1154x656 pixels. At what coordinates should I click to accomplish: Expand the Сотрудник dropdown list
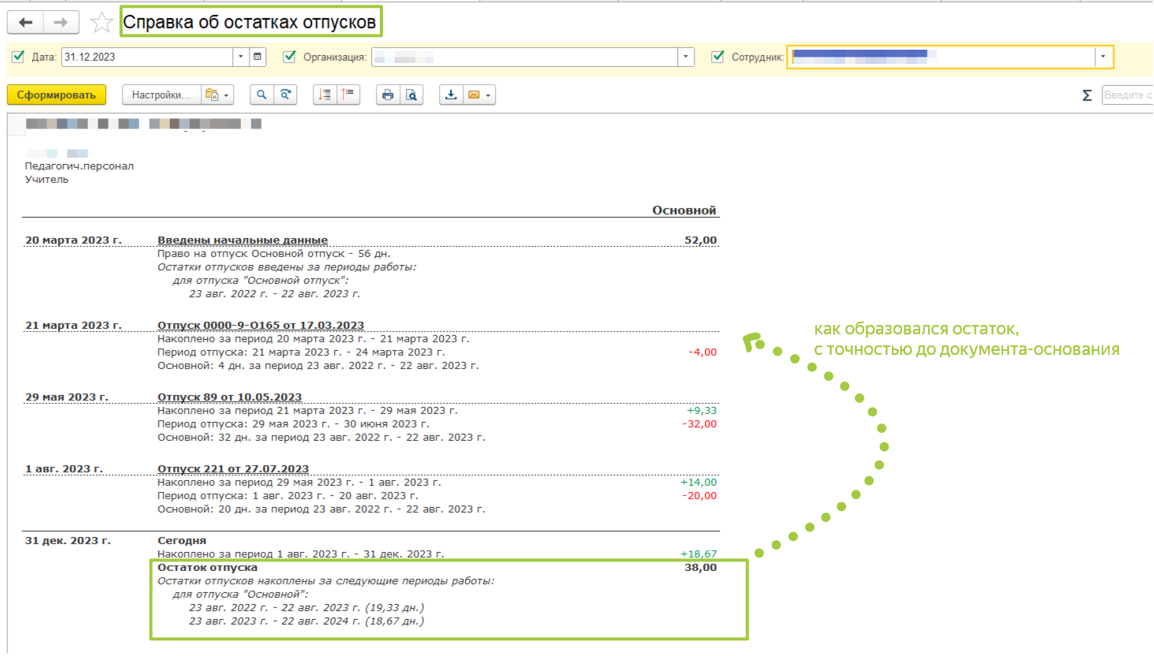pos(1103,57)
